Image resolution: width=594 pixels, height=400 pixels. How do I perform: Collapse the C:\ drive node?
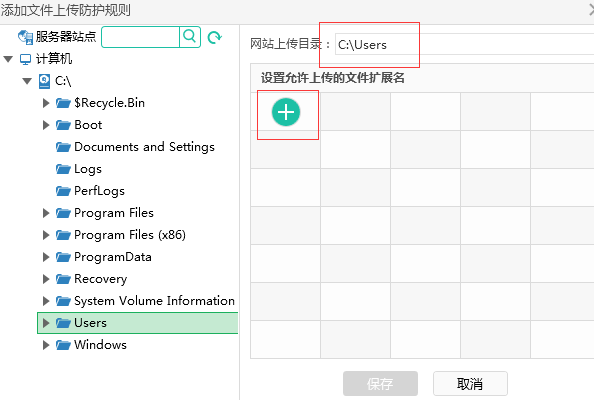coord(27,81)
